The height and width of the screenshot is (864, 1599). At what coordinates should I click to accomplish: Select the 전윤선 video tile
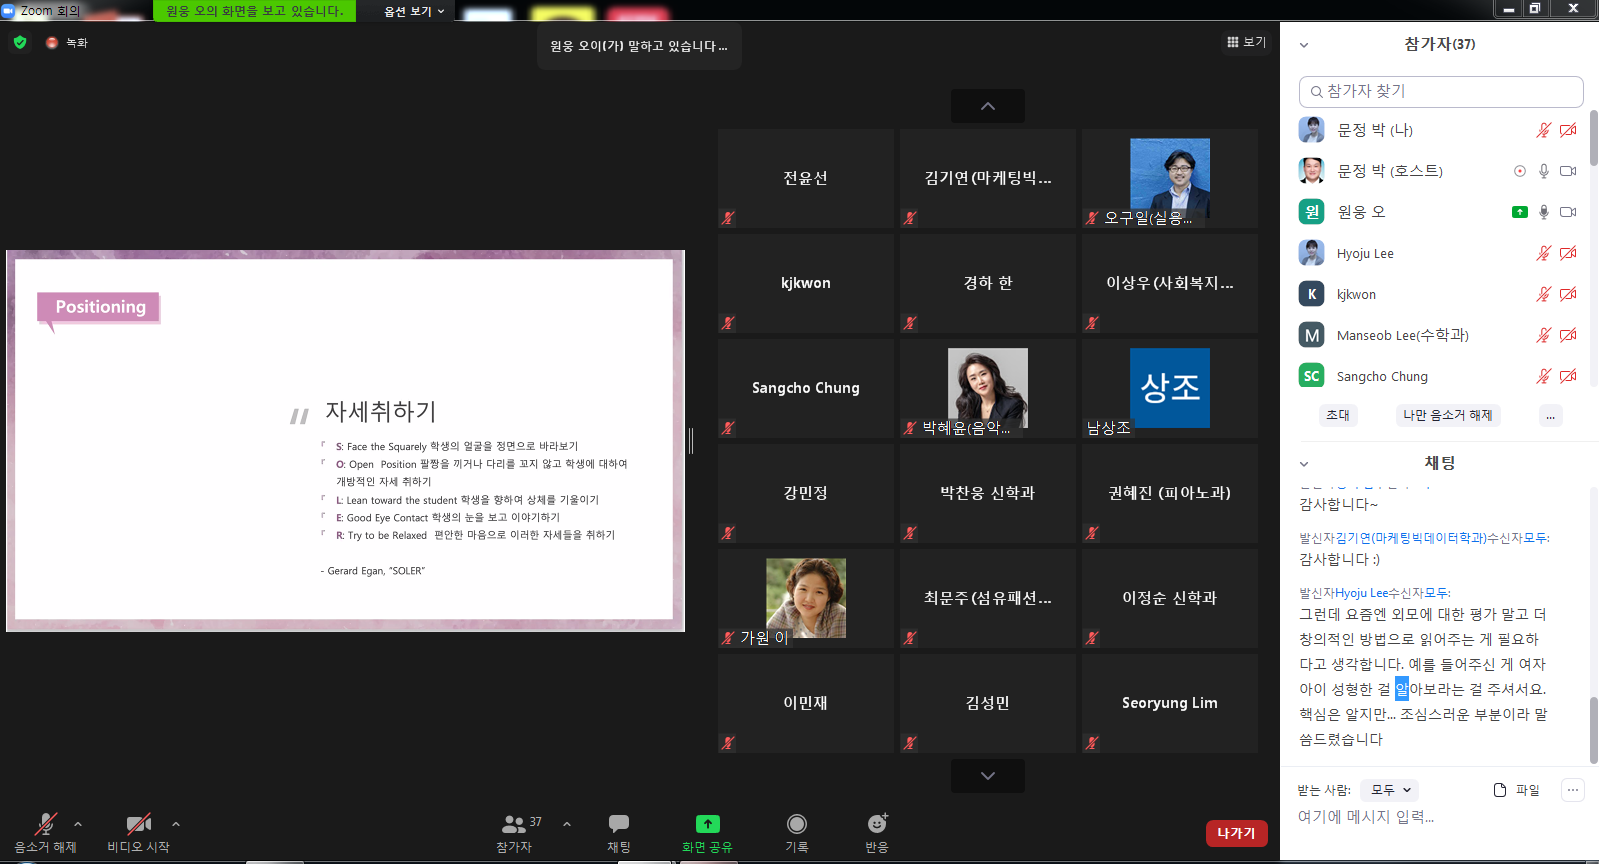click(x=805, y=178)
